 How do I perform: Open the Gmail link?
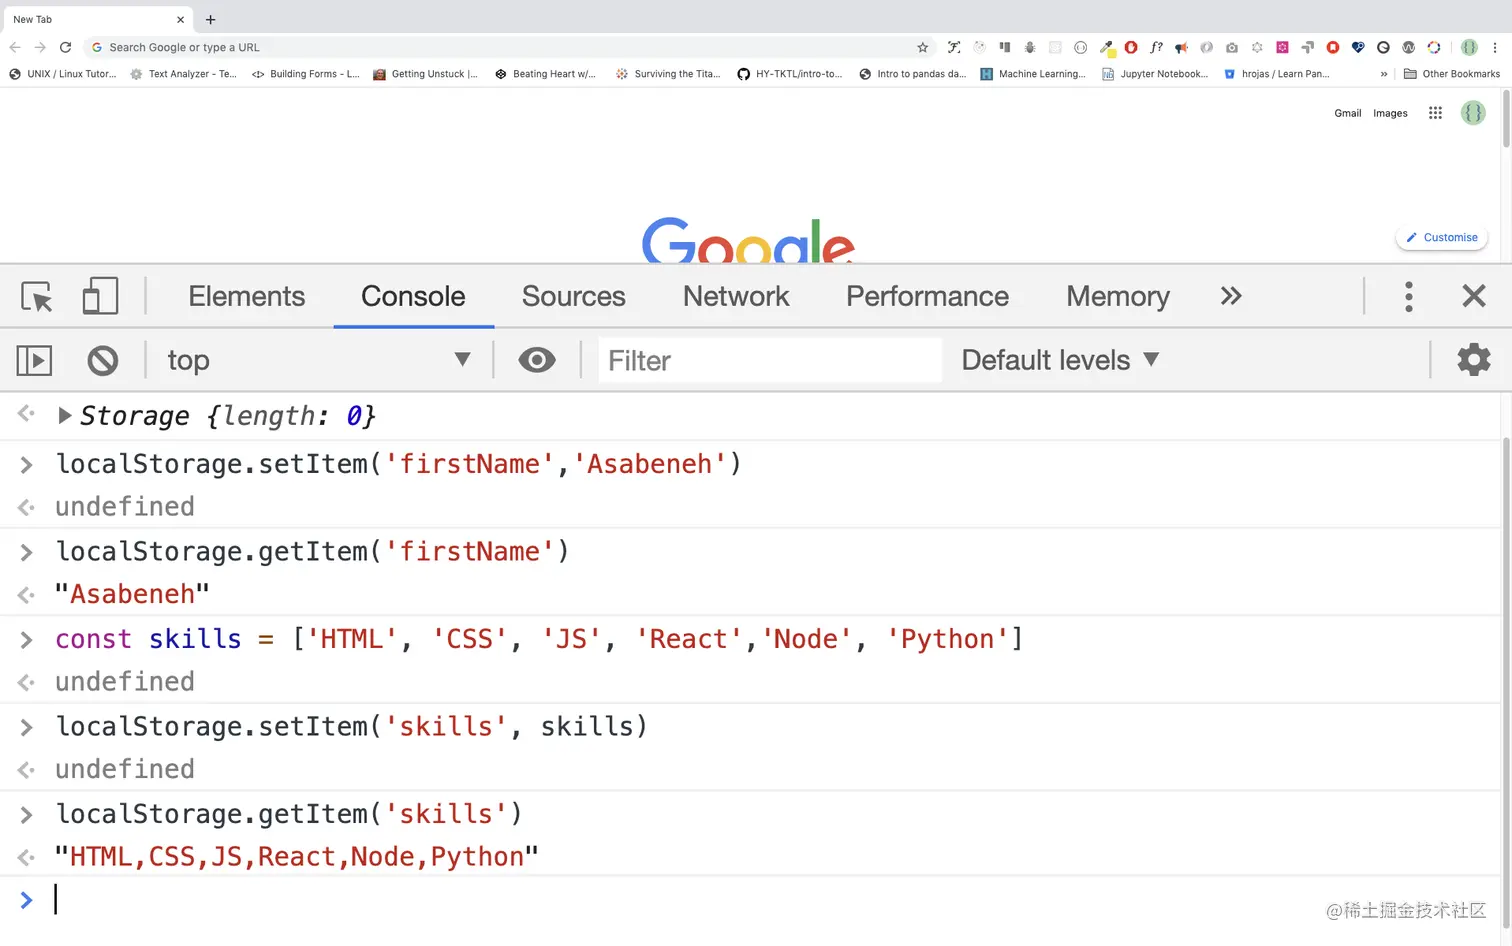(1347, 113)
